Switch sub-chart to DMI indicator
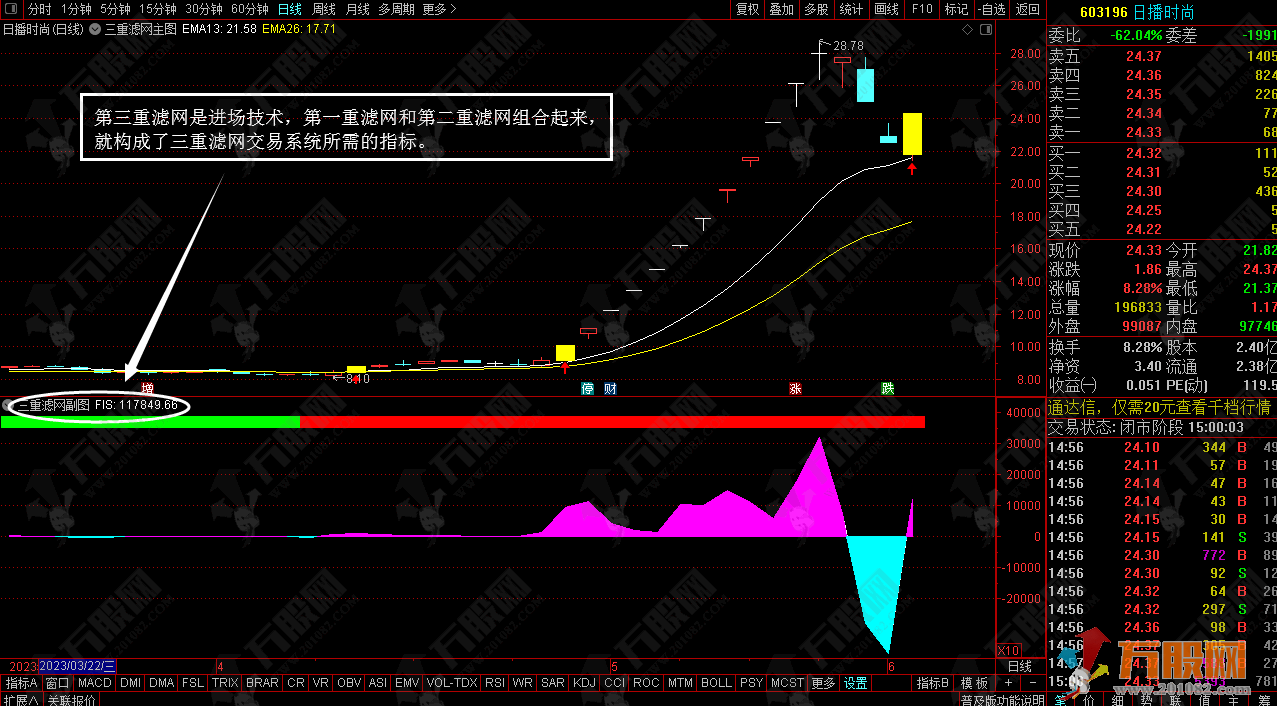The image size is (1277, 706). [130, 683]
